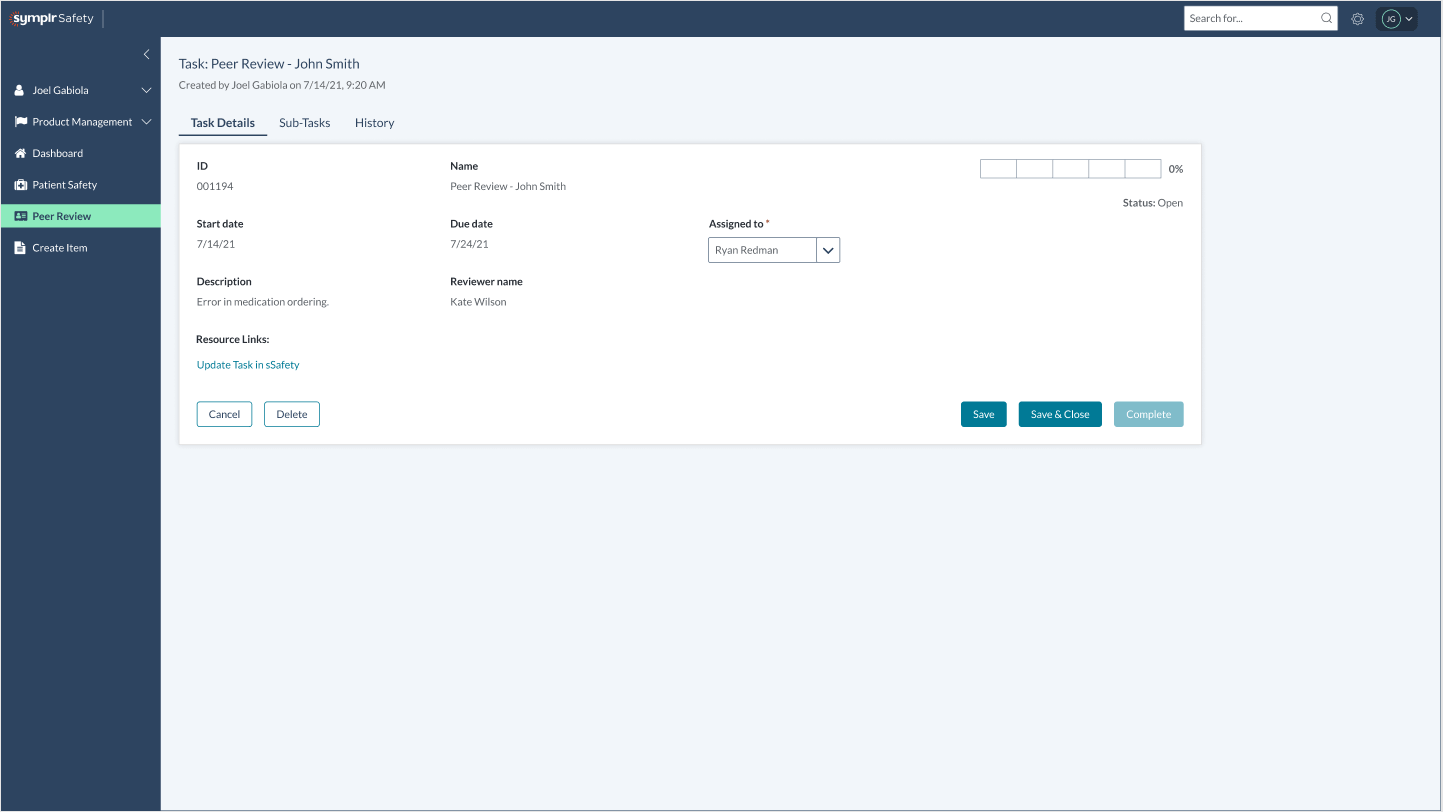The image size is (1443, 812).
Task: Click the Save & Close button
Action: point(1060,414)
